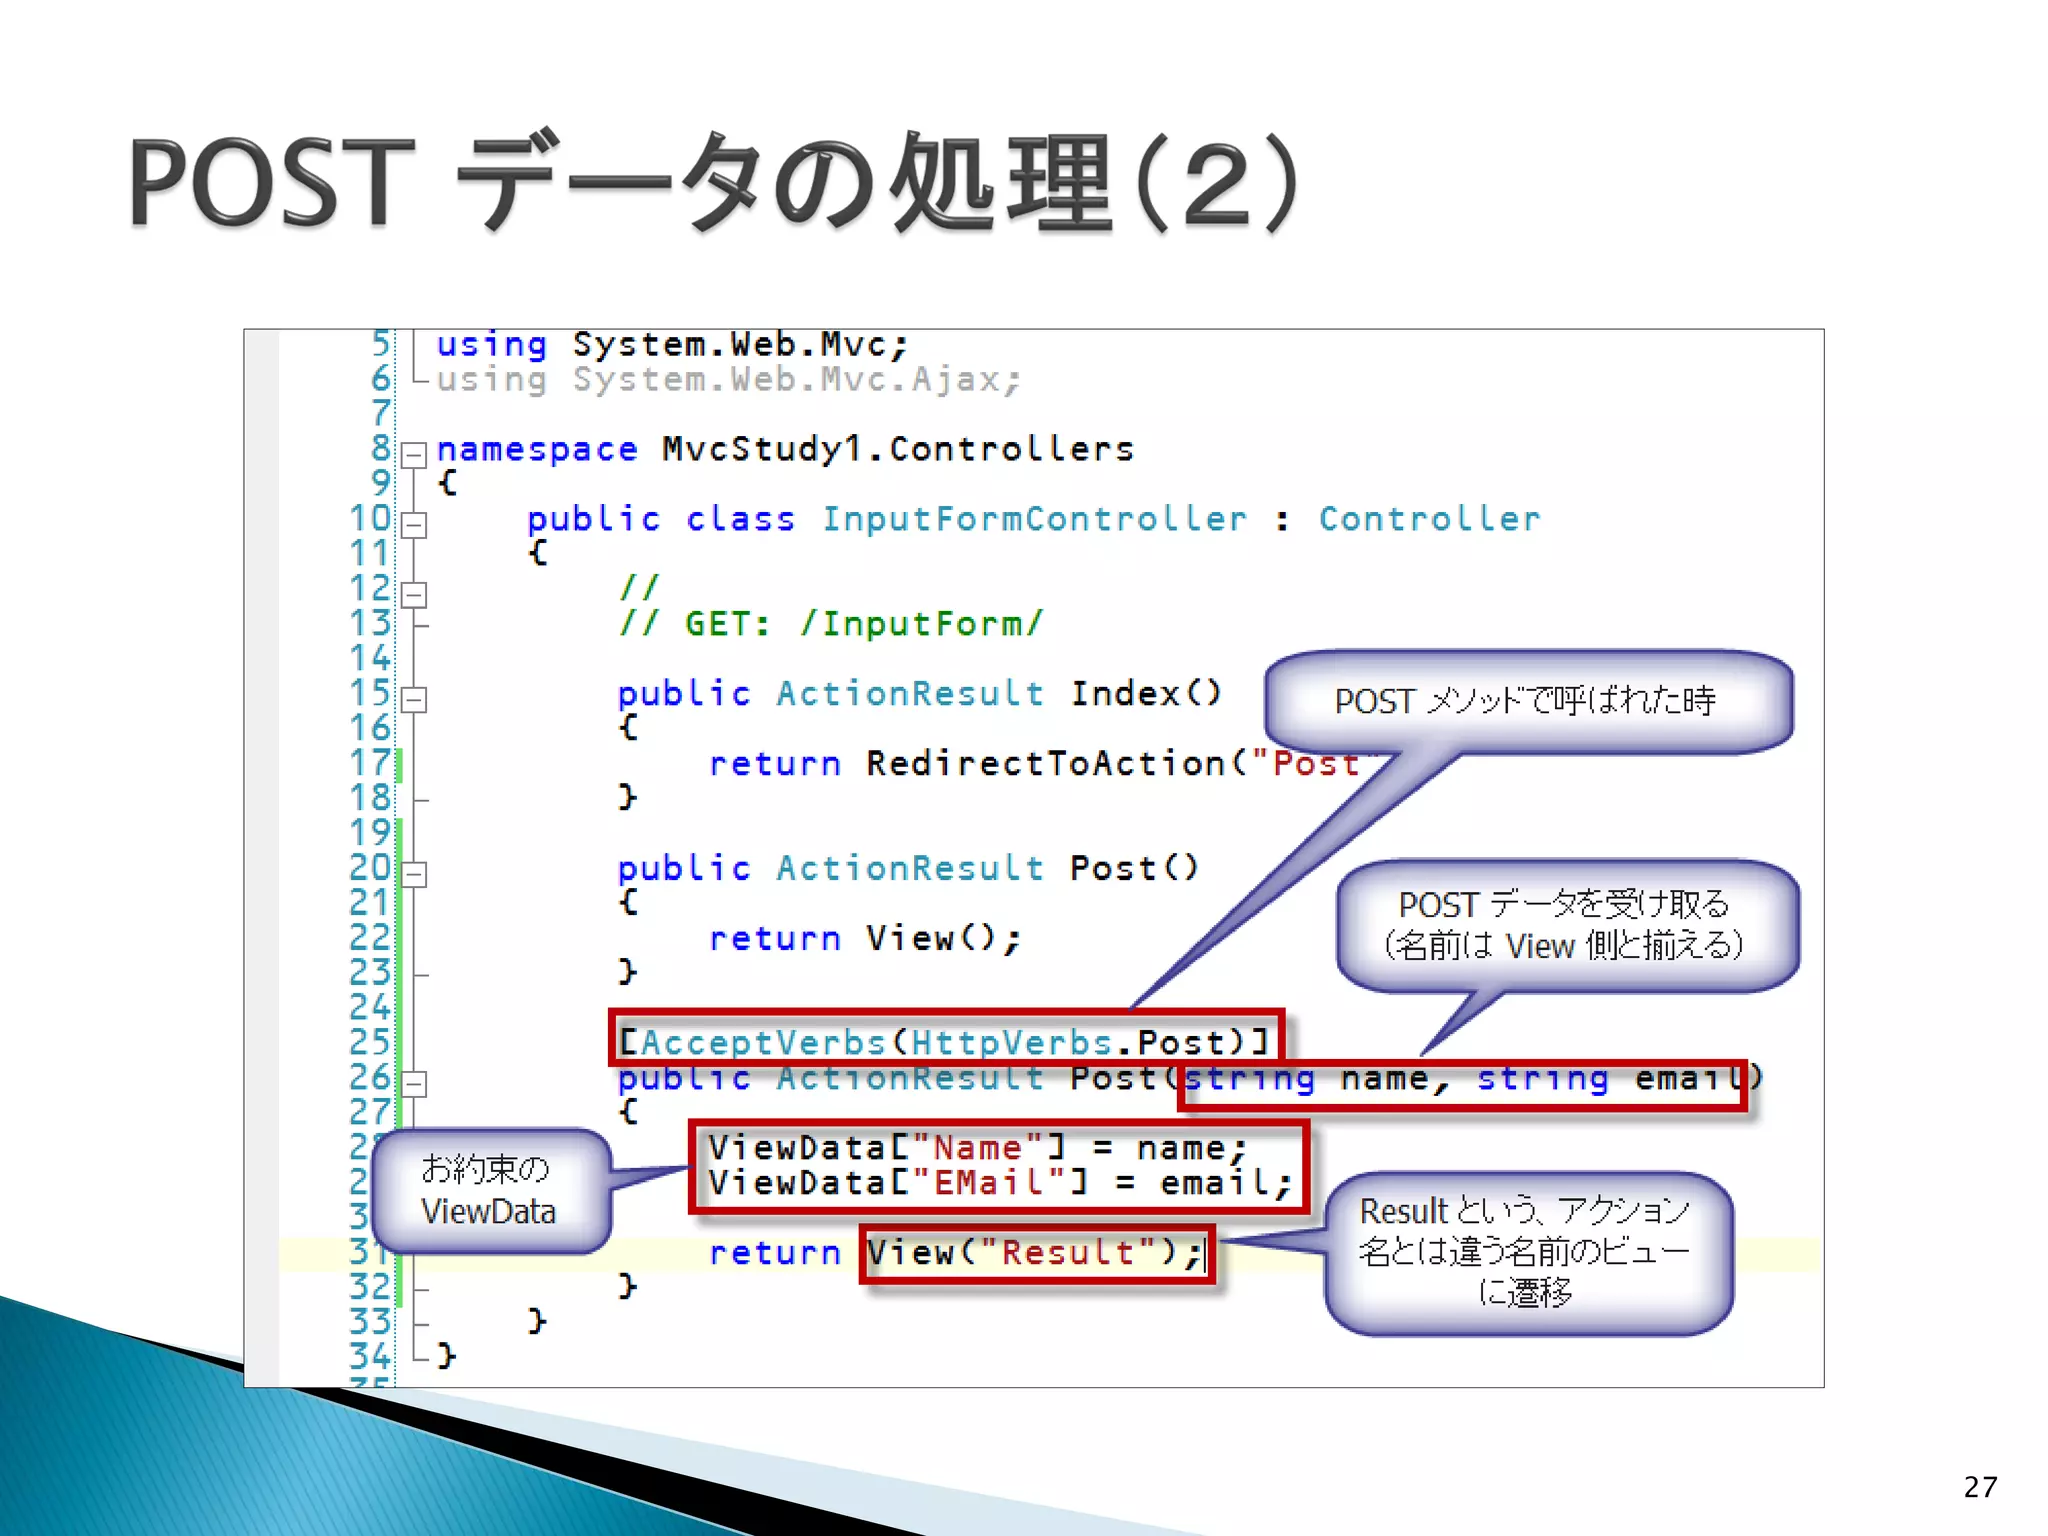Click the AcceptVerbs(HttpVerbs.Post) attribute box
Image resolution: width=2048 pixels, height=1536 pixels.
pos(944,1041)
